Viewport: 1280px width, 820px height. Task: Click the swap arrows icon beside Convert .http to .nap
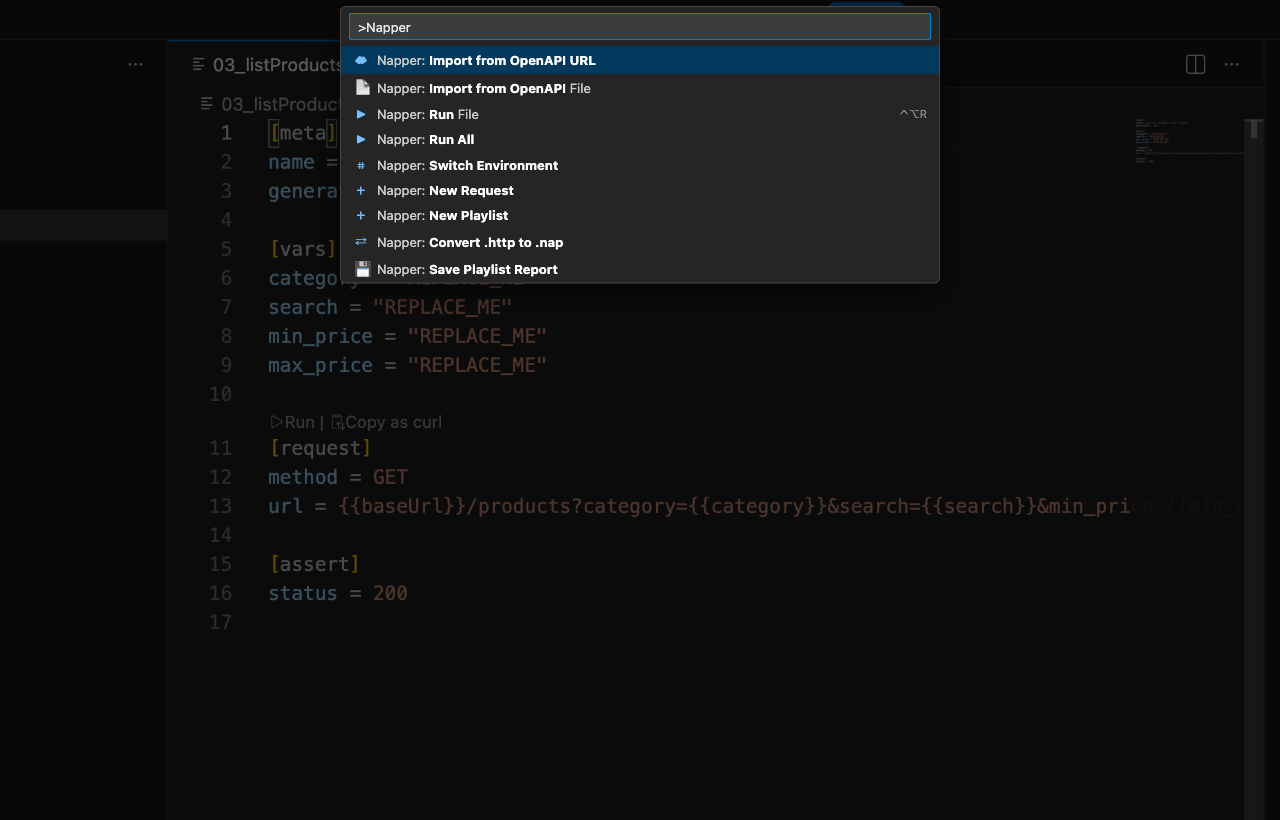pos(361,242)
